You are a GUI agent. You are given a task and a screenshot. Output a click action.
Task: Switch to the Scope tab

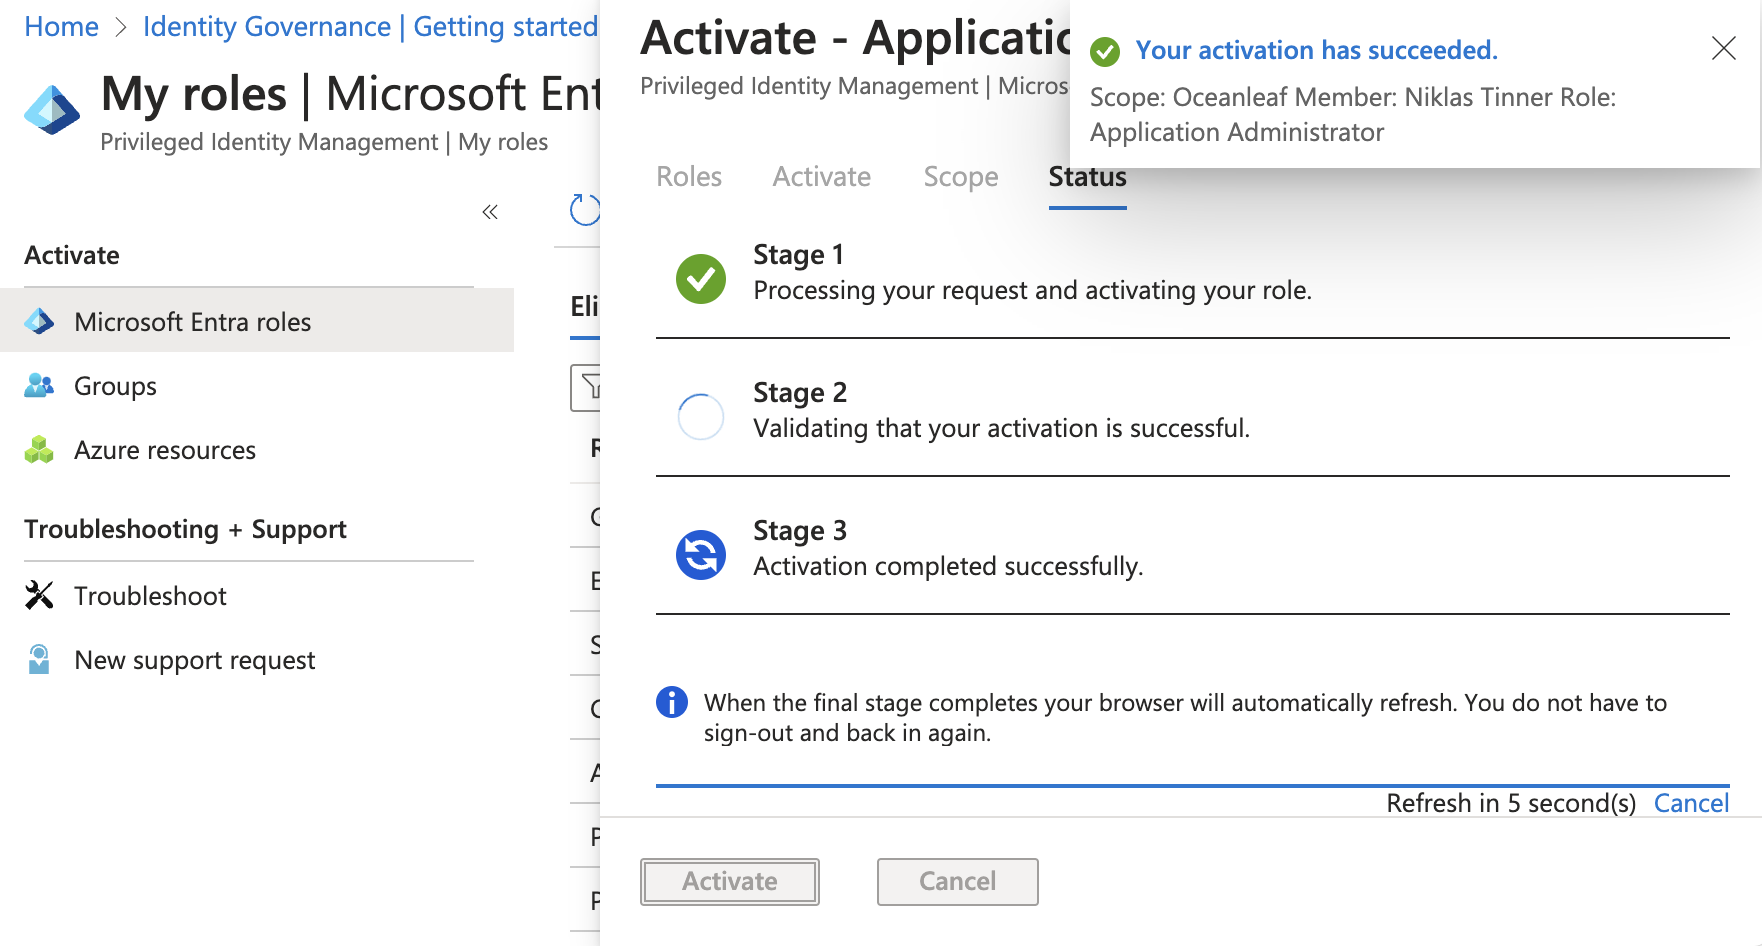(960, 177)
